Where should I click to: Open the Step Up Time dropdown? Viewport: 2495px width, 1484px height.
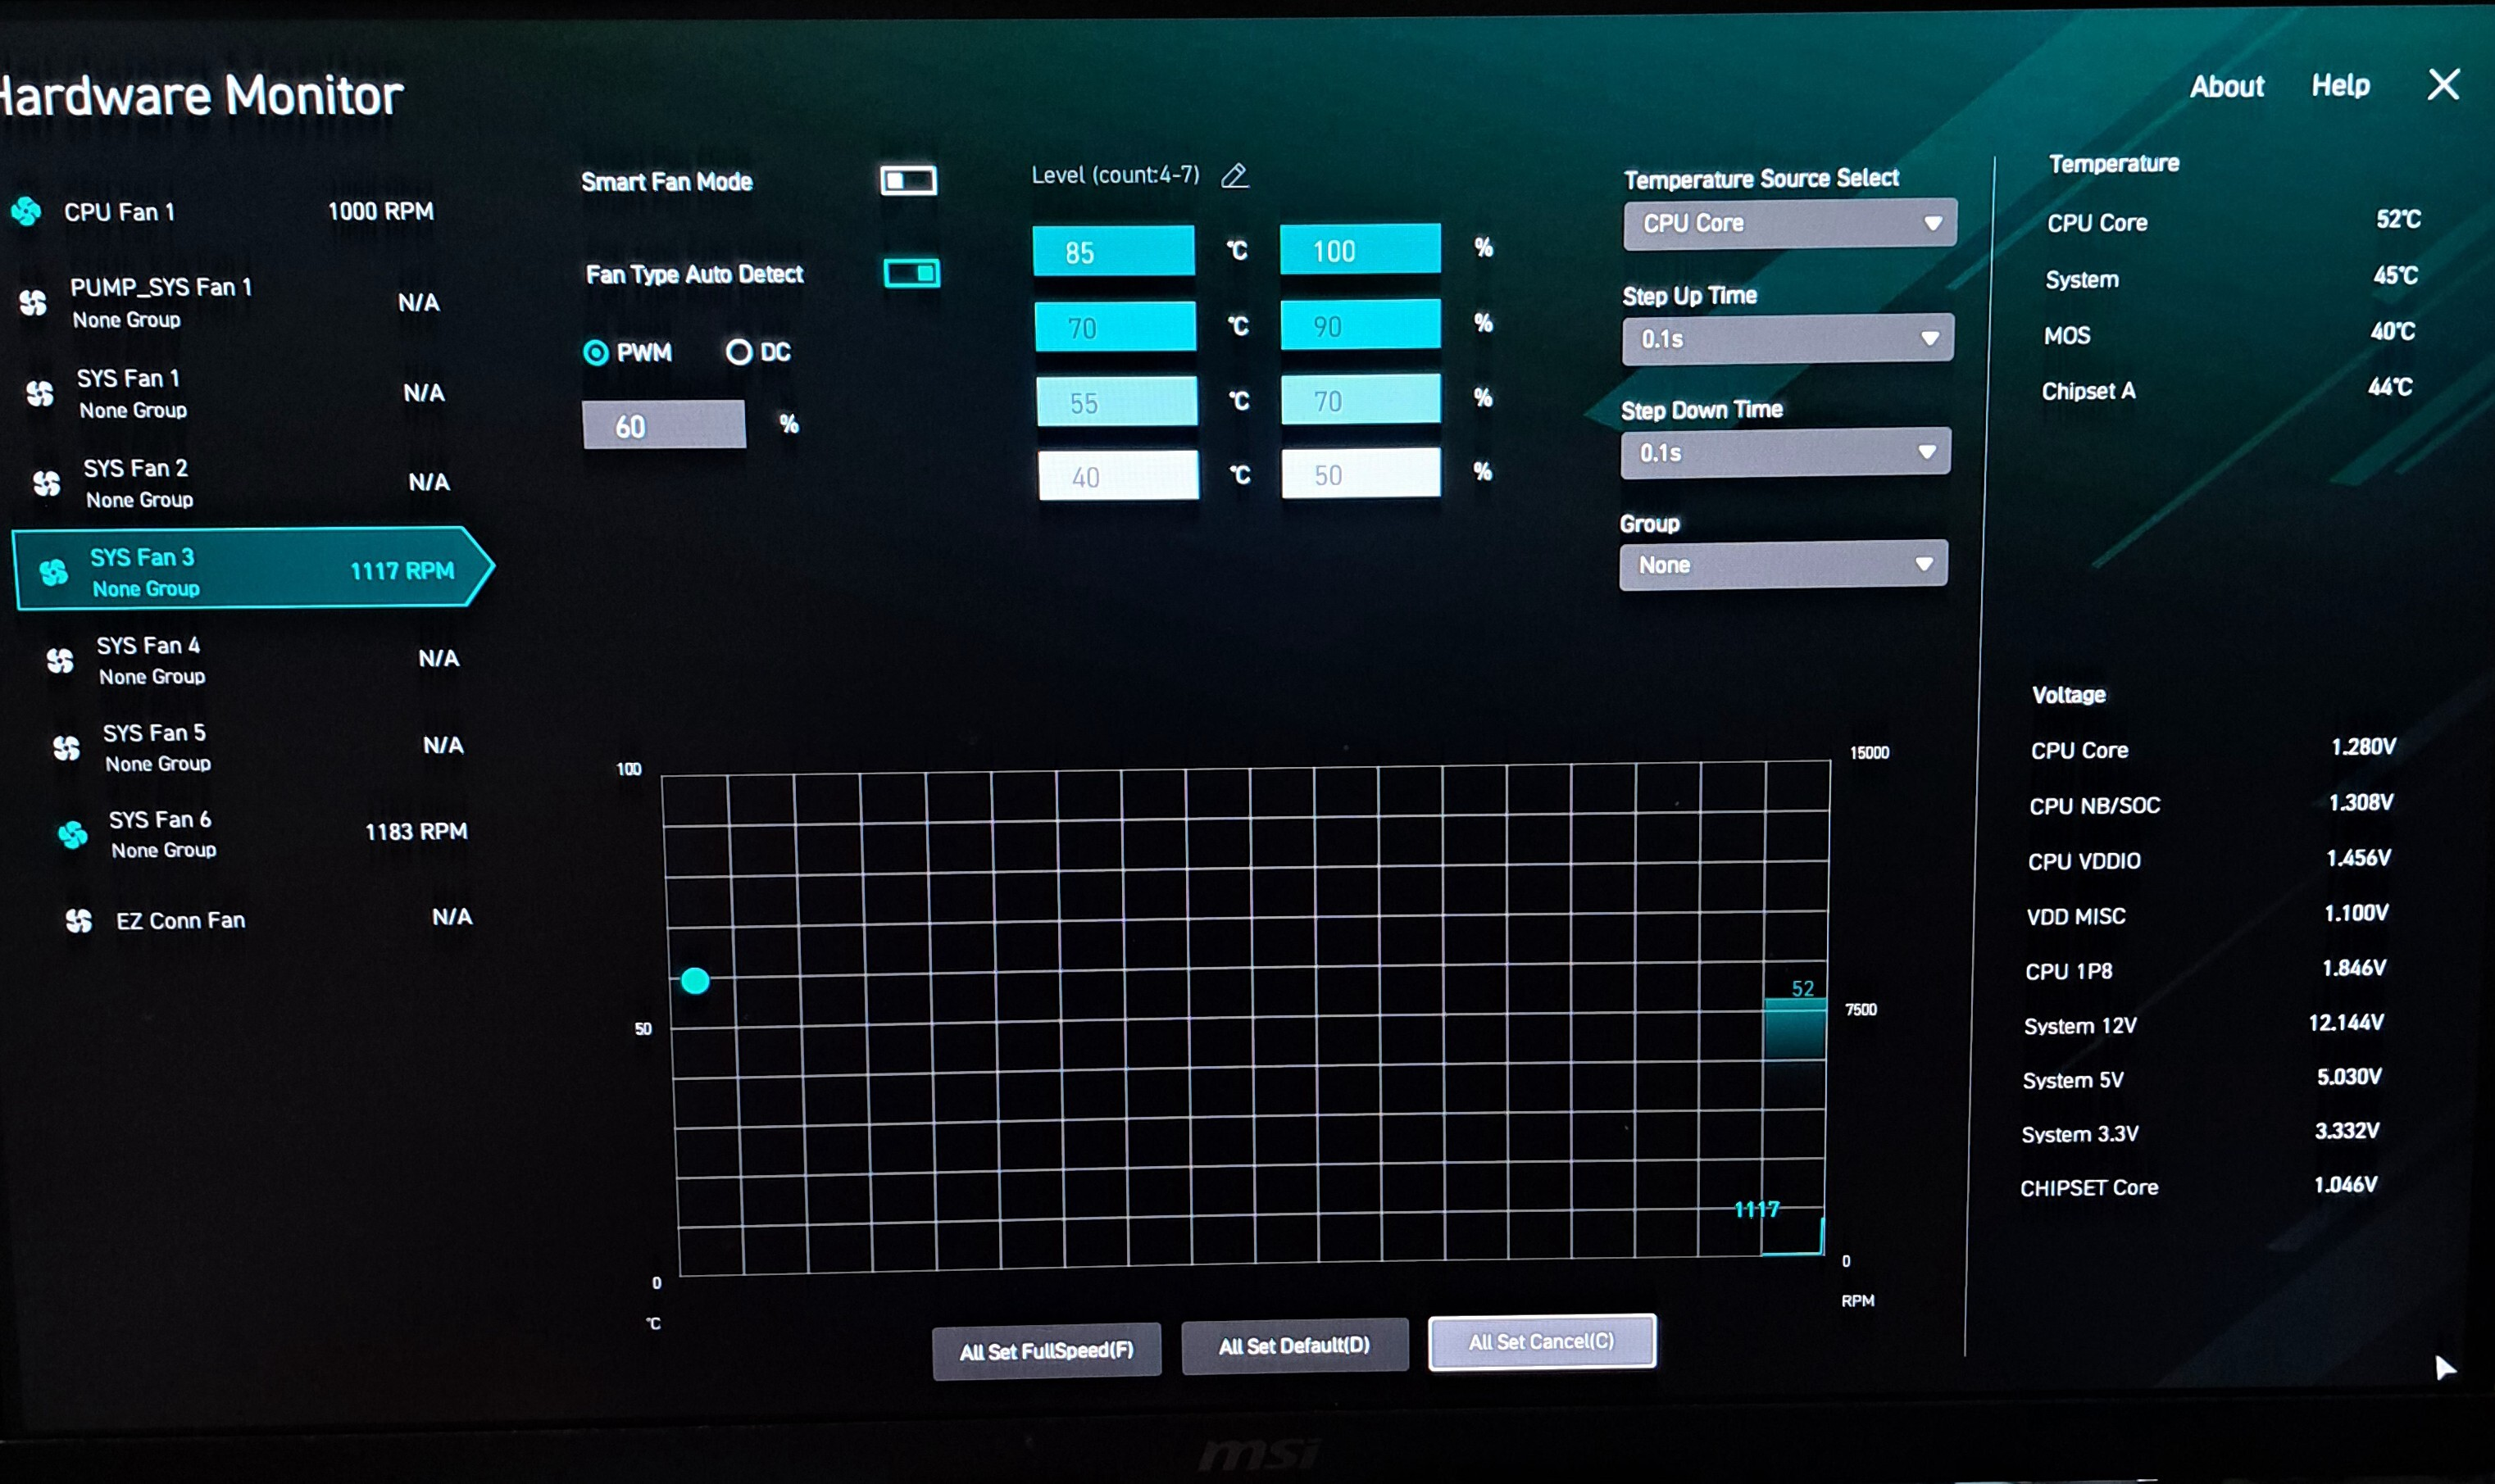[x=1788, y=339]
